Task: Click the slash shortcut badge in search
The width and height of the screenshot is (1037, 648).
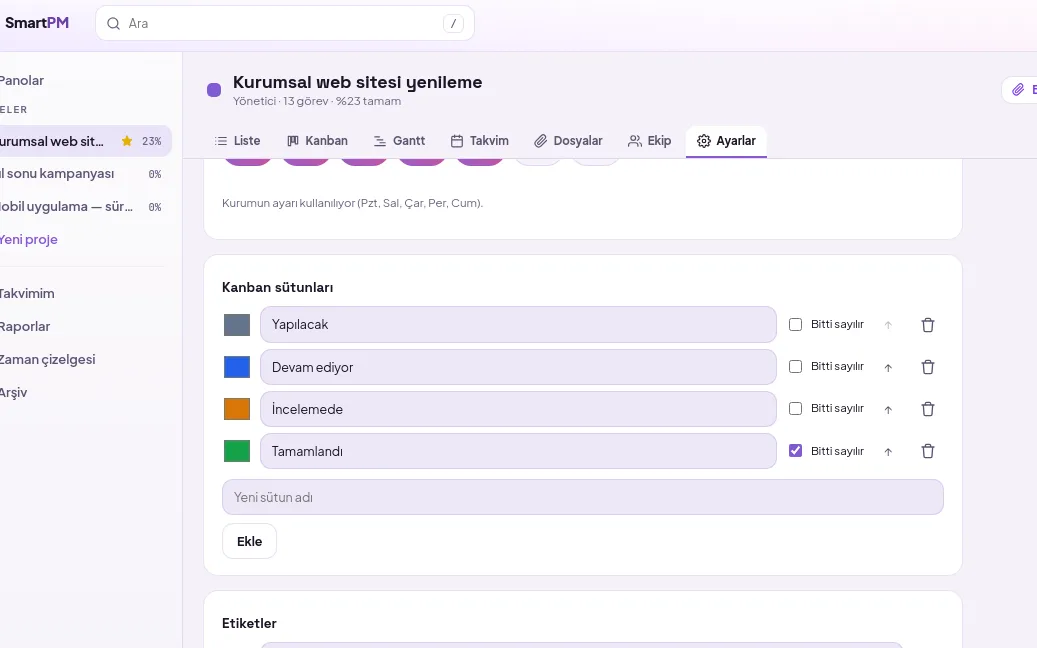Action: [453, 24]
